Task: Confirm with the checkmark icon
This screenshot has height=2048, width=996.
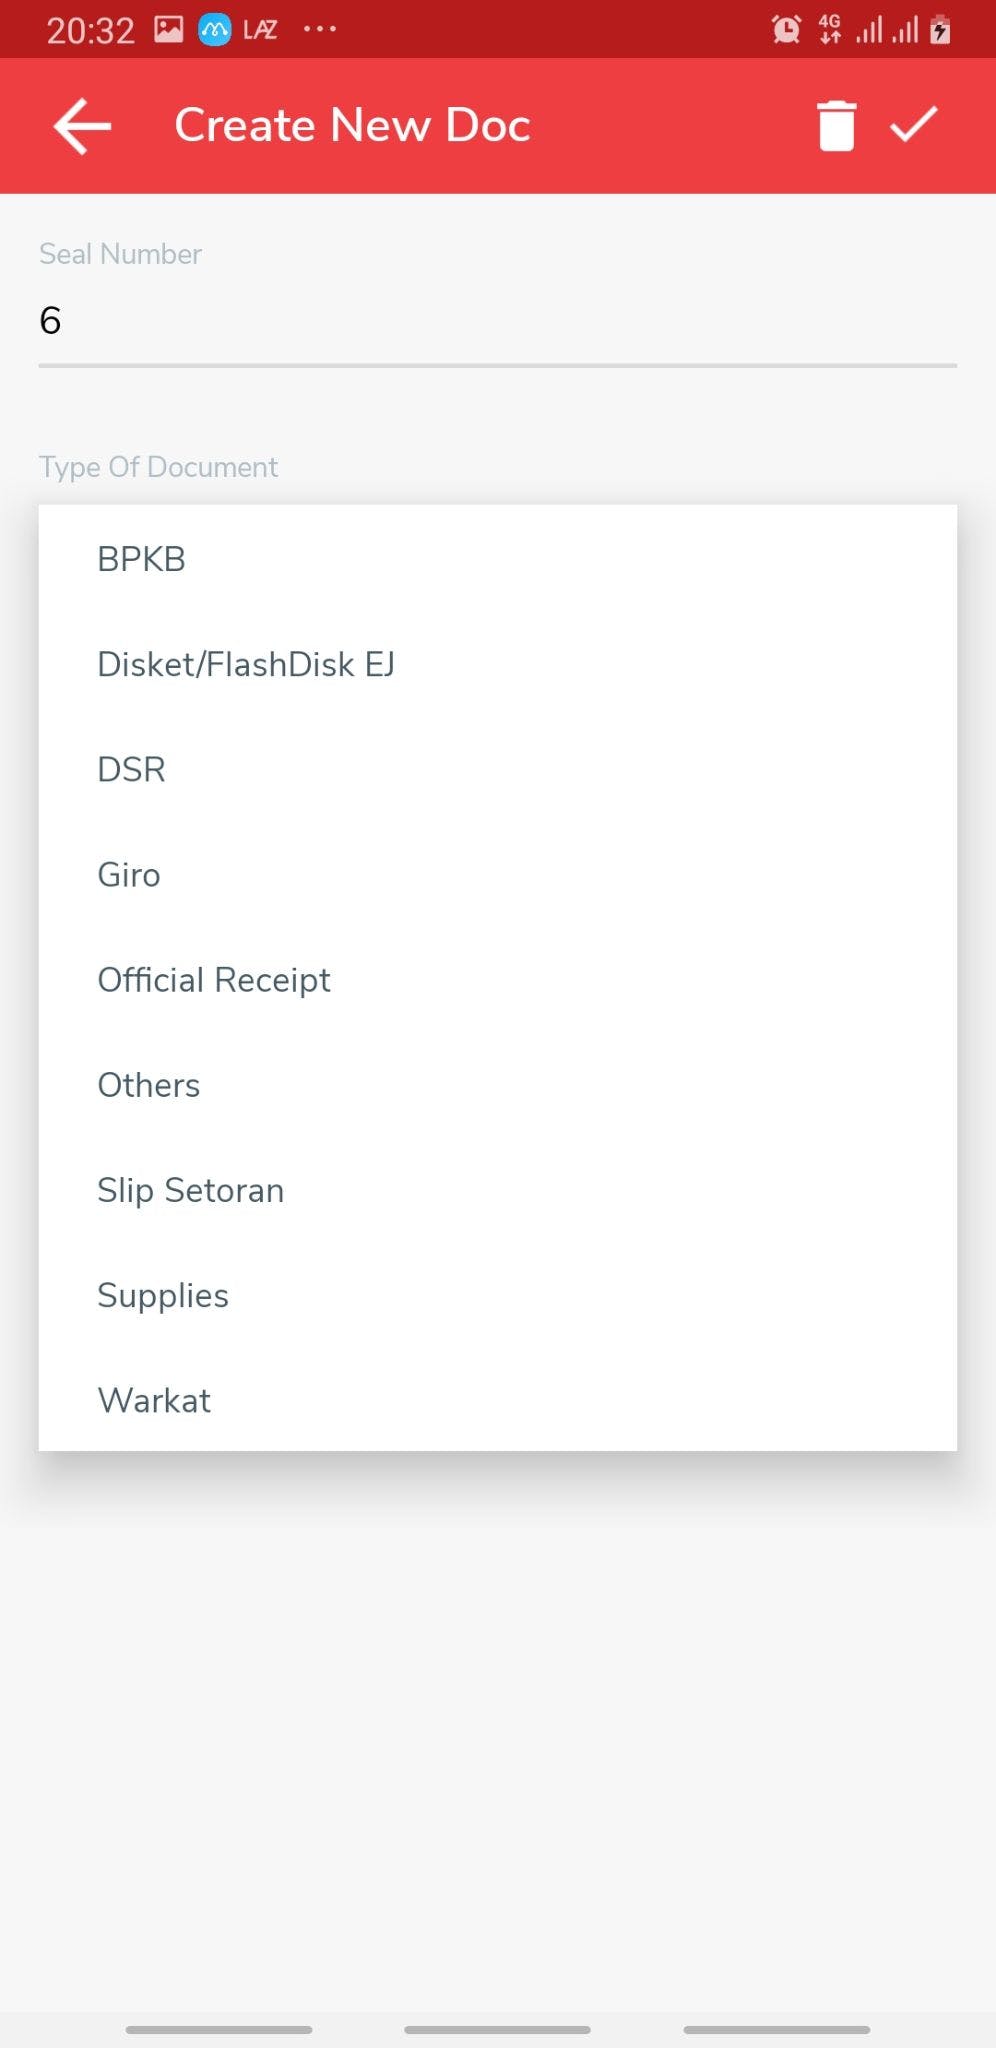Action: [x=914, y=125]
